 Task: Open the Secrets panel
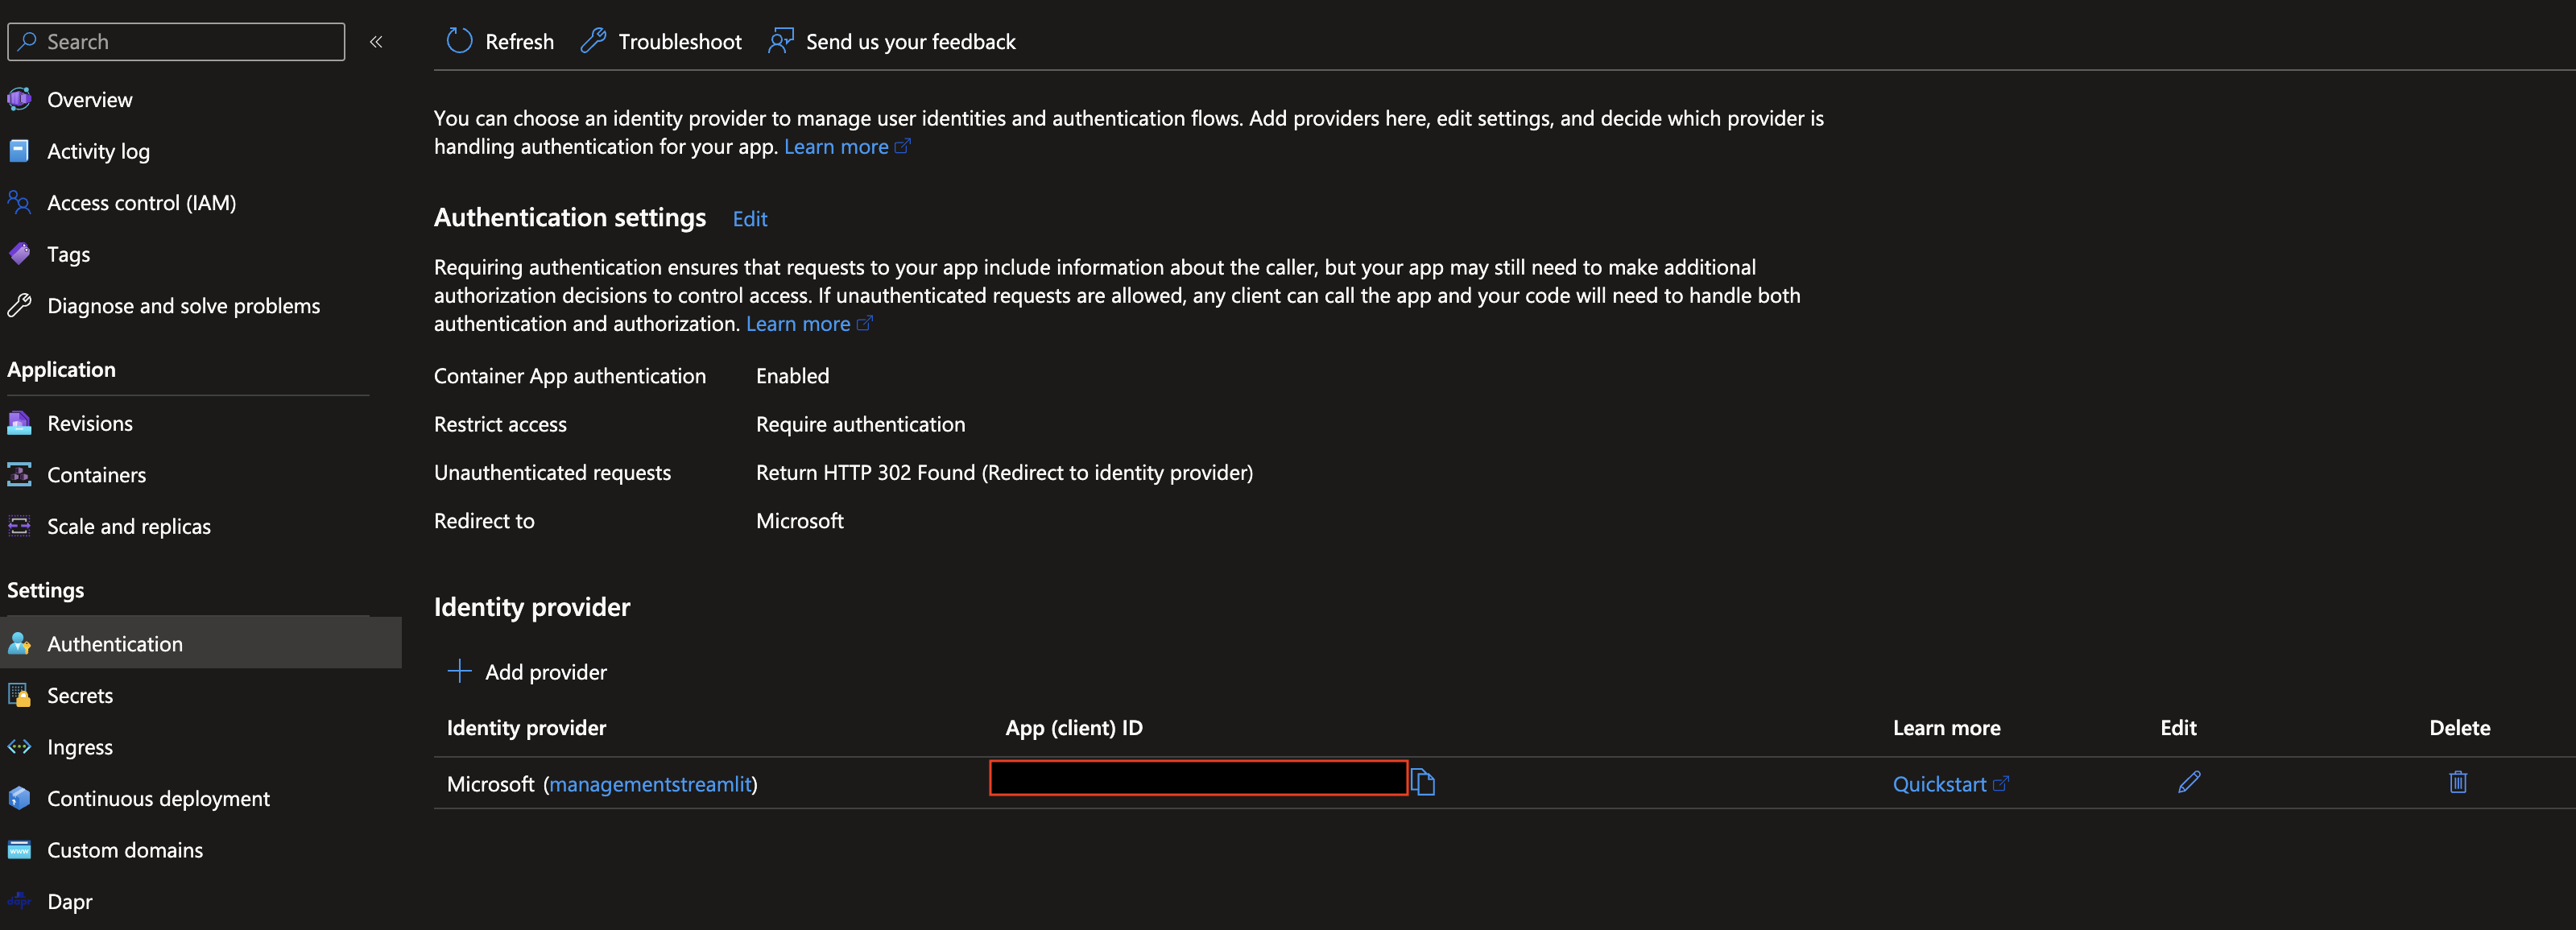pos(79,695)
